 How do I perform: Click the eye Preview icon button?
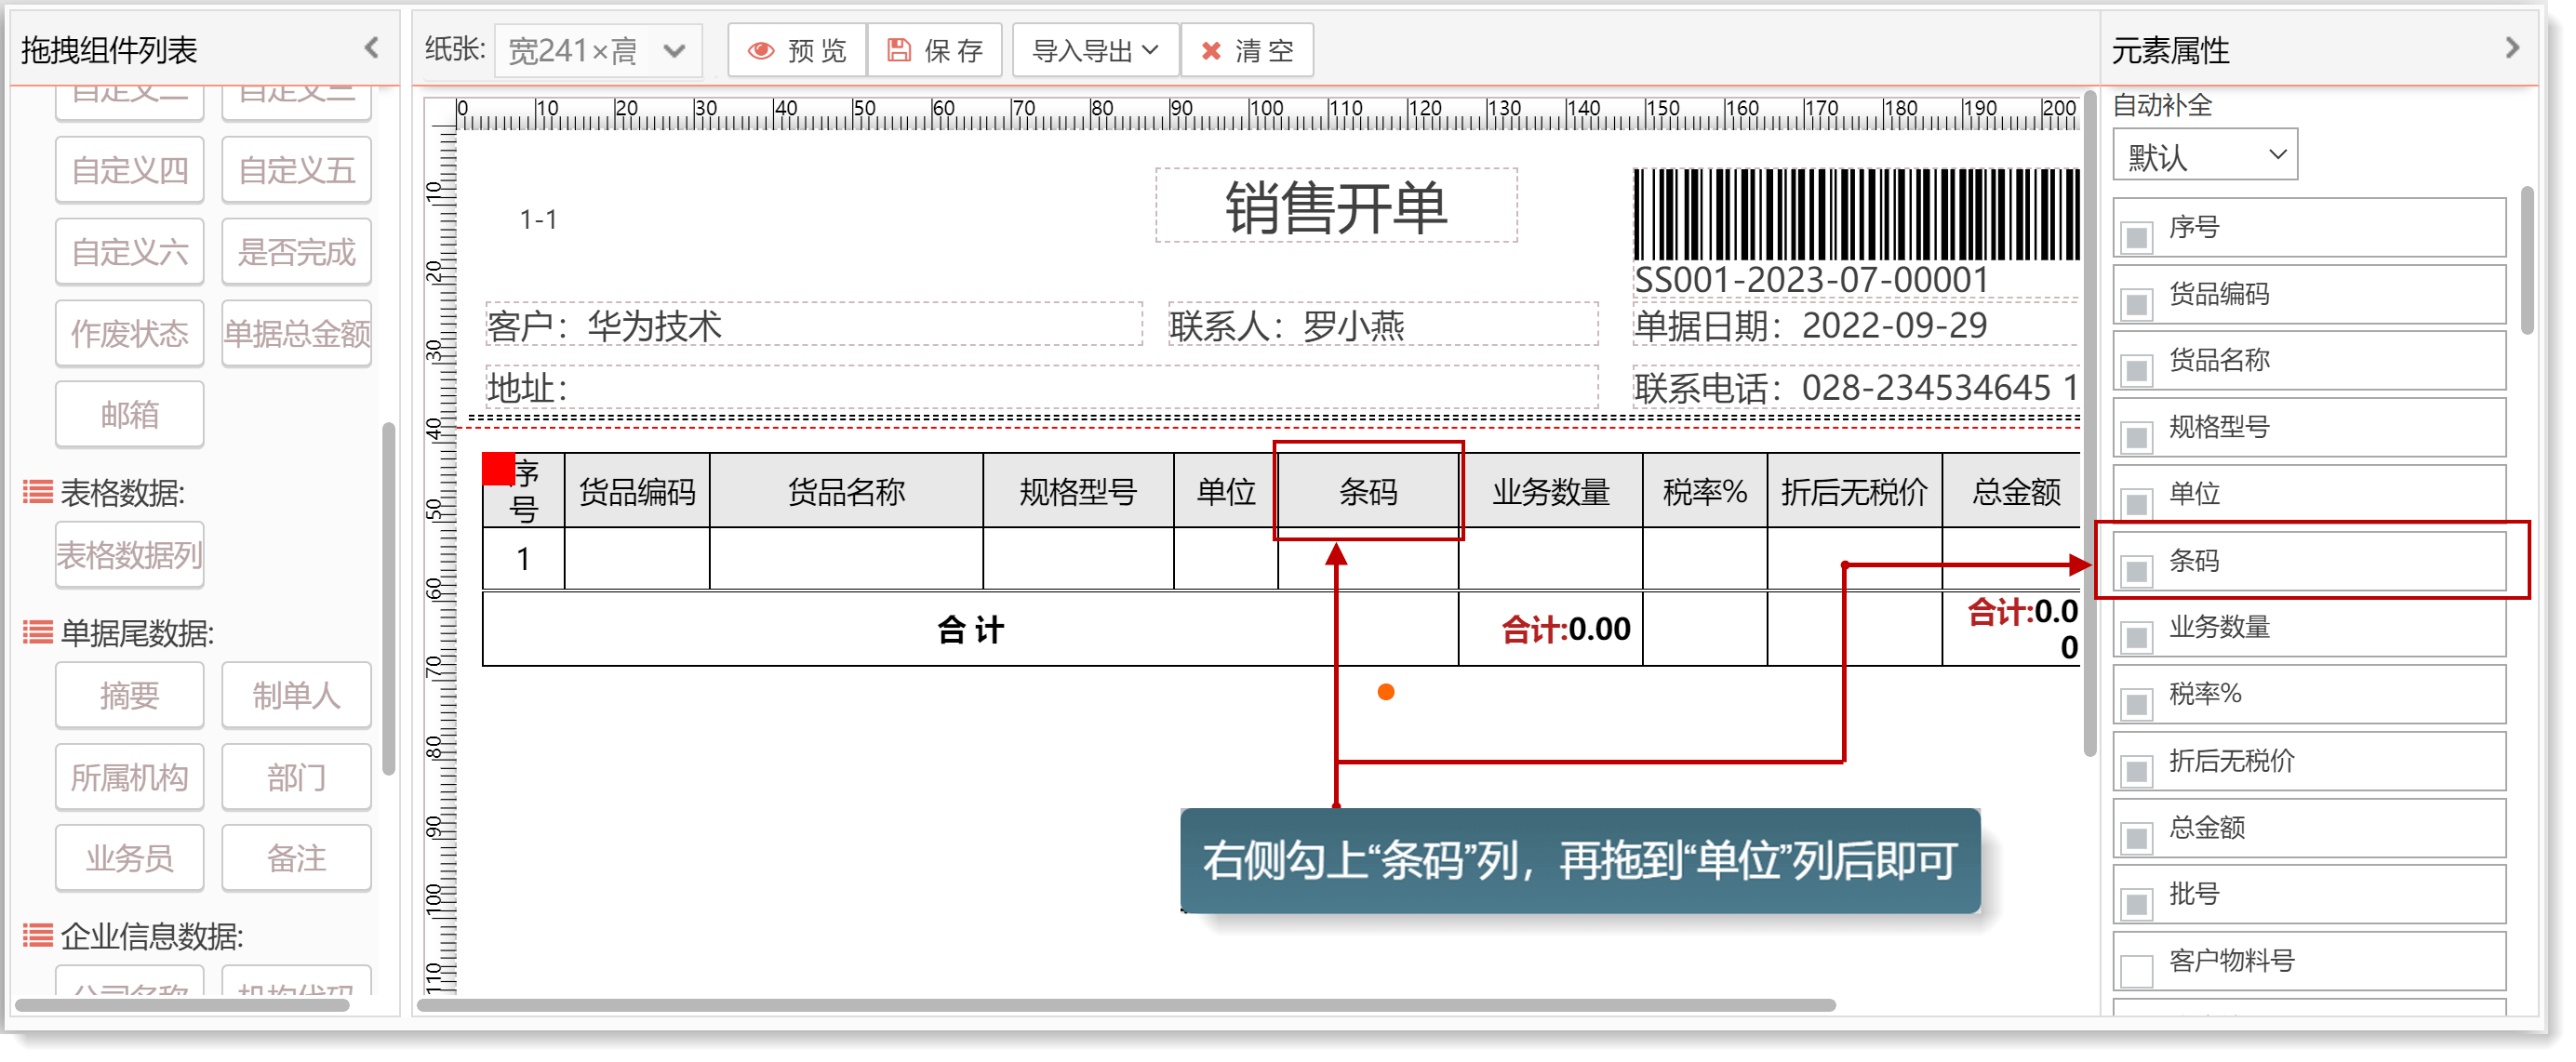click(x=761, y=50)
